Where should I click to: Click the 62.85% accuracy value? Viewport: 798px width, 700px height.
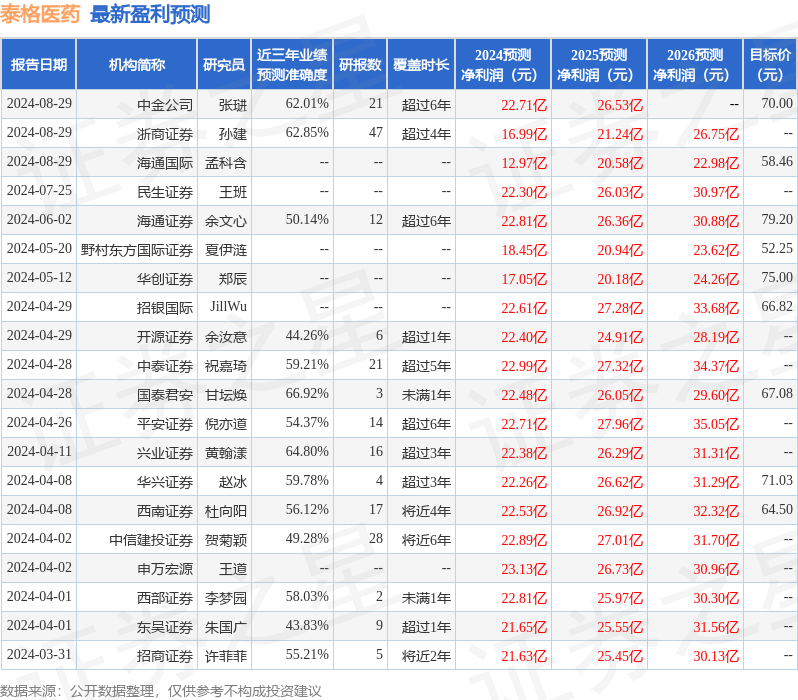(307, 132)
